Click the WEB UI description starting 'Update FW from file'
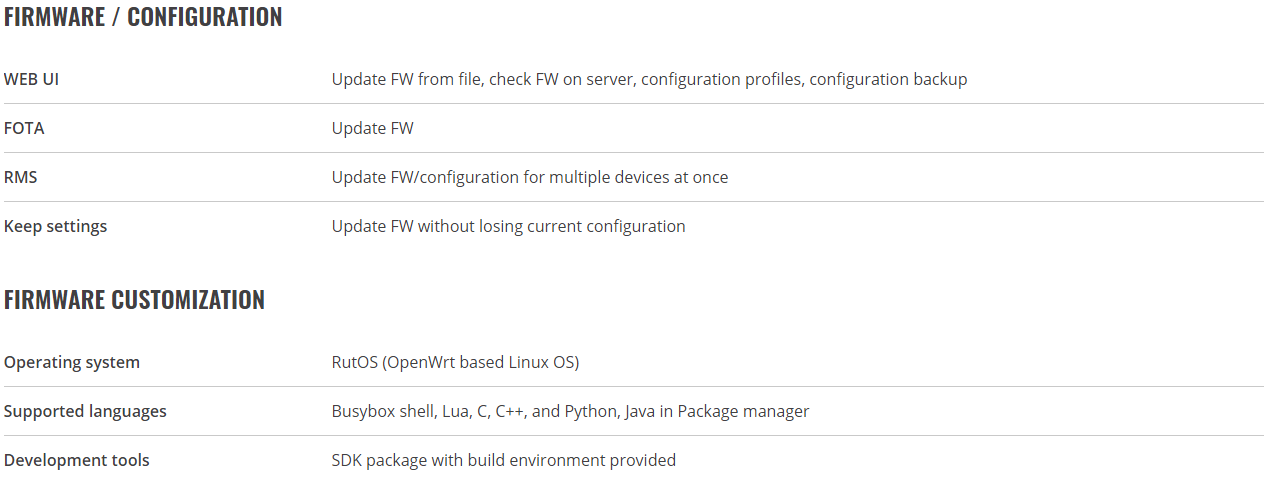Image resolution: width=1269 pixels, height=484 pixels. 649,79
